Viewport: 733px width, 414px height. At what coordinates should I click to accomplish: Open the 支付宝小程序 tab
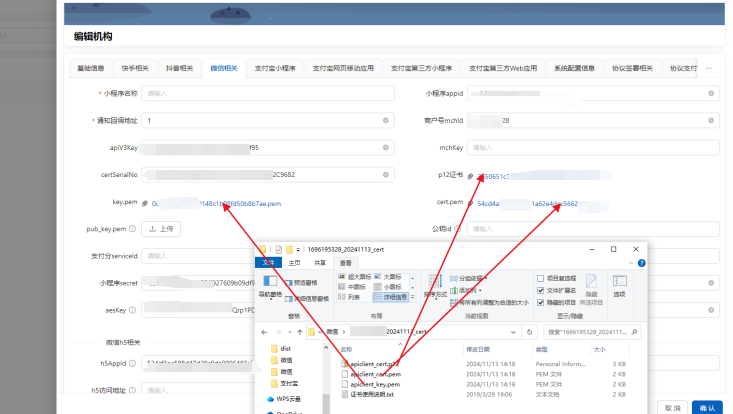275,68
